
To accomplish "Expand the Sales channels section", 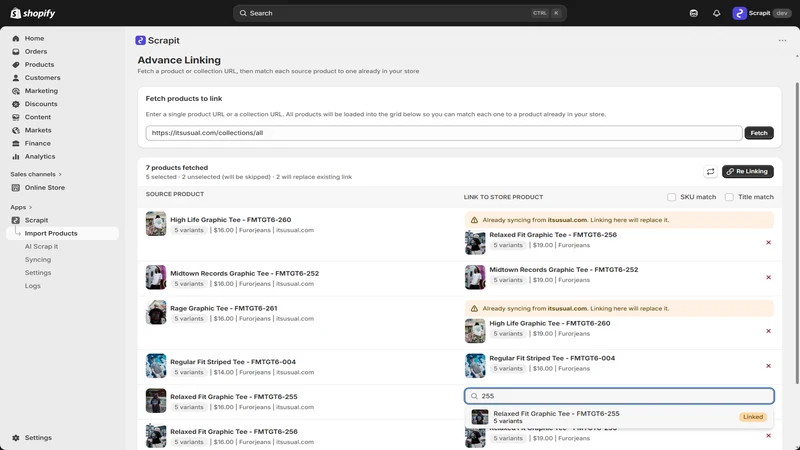I will tap(36, 174).
